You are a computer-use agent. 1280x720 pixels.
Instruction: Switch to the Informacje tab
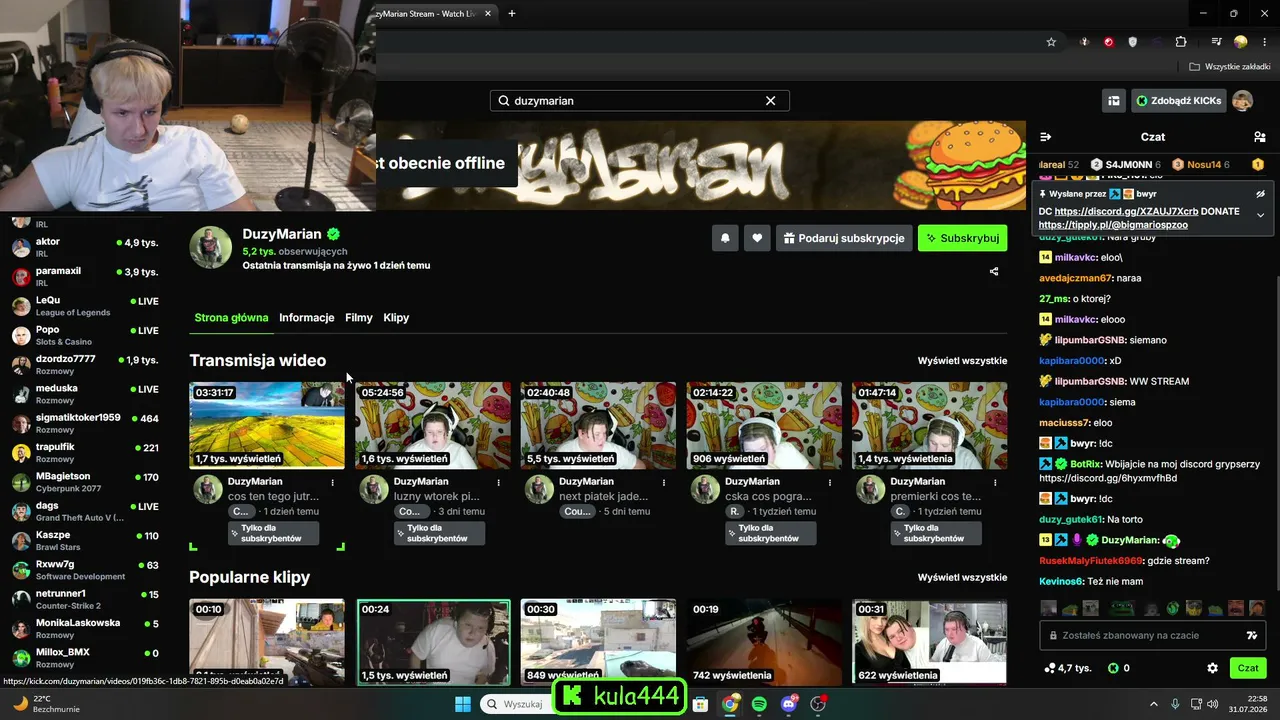(306, 318)
